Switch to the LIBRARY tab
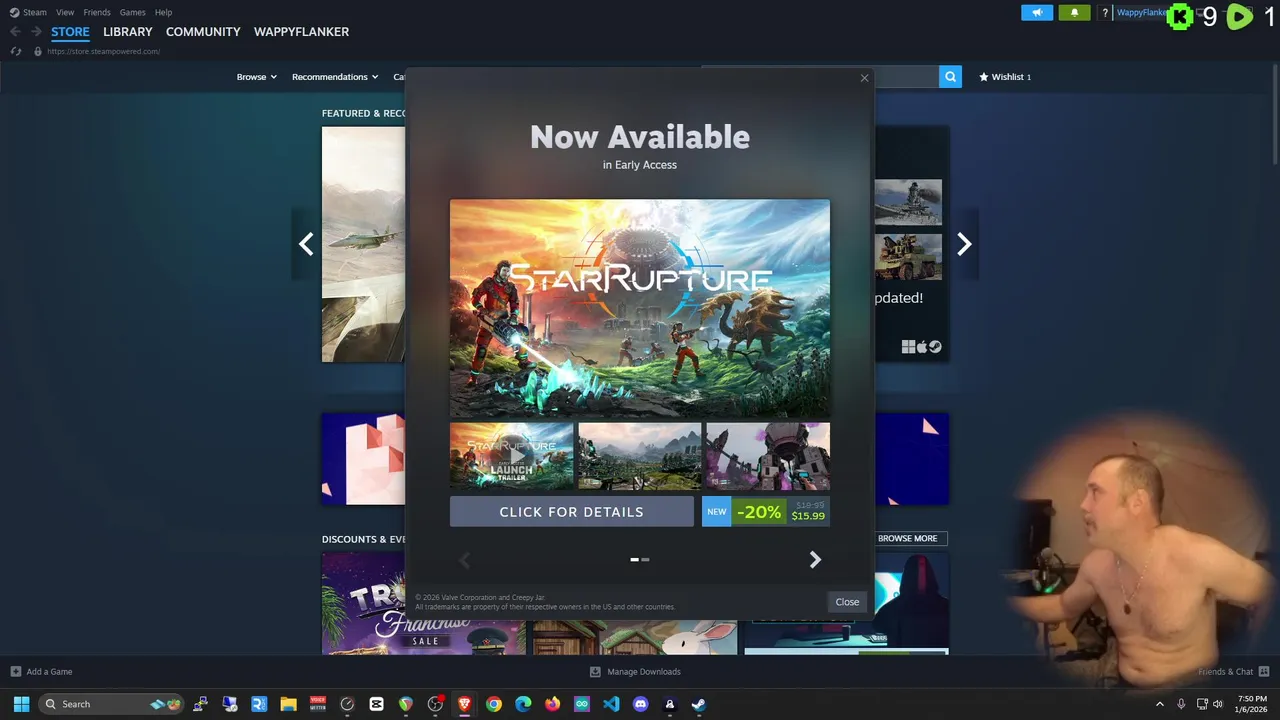Image resolution: width=1280 pixels, height=720 pixels. (x=128, y=32)
